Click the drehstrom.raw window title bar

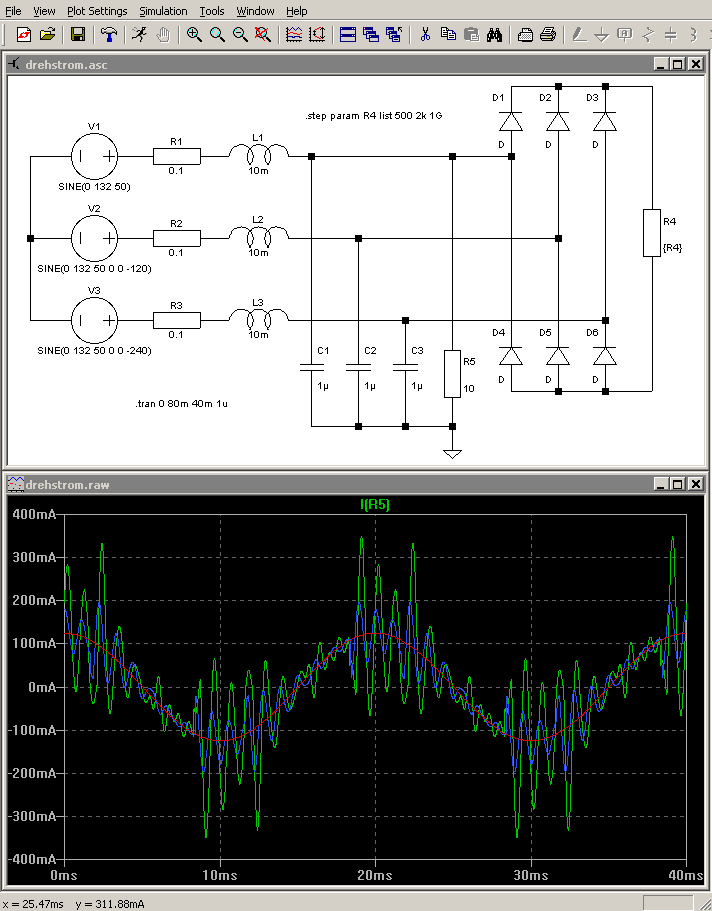(300, 484)
